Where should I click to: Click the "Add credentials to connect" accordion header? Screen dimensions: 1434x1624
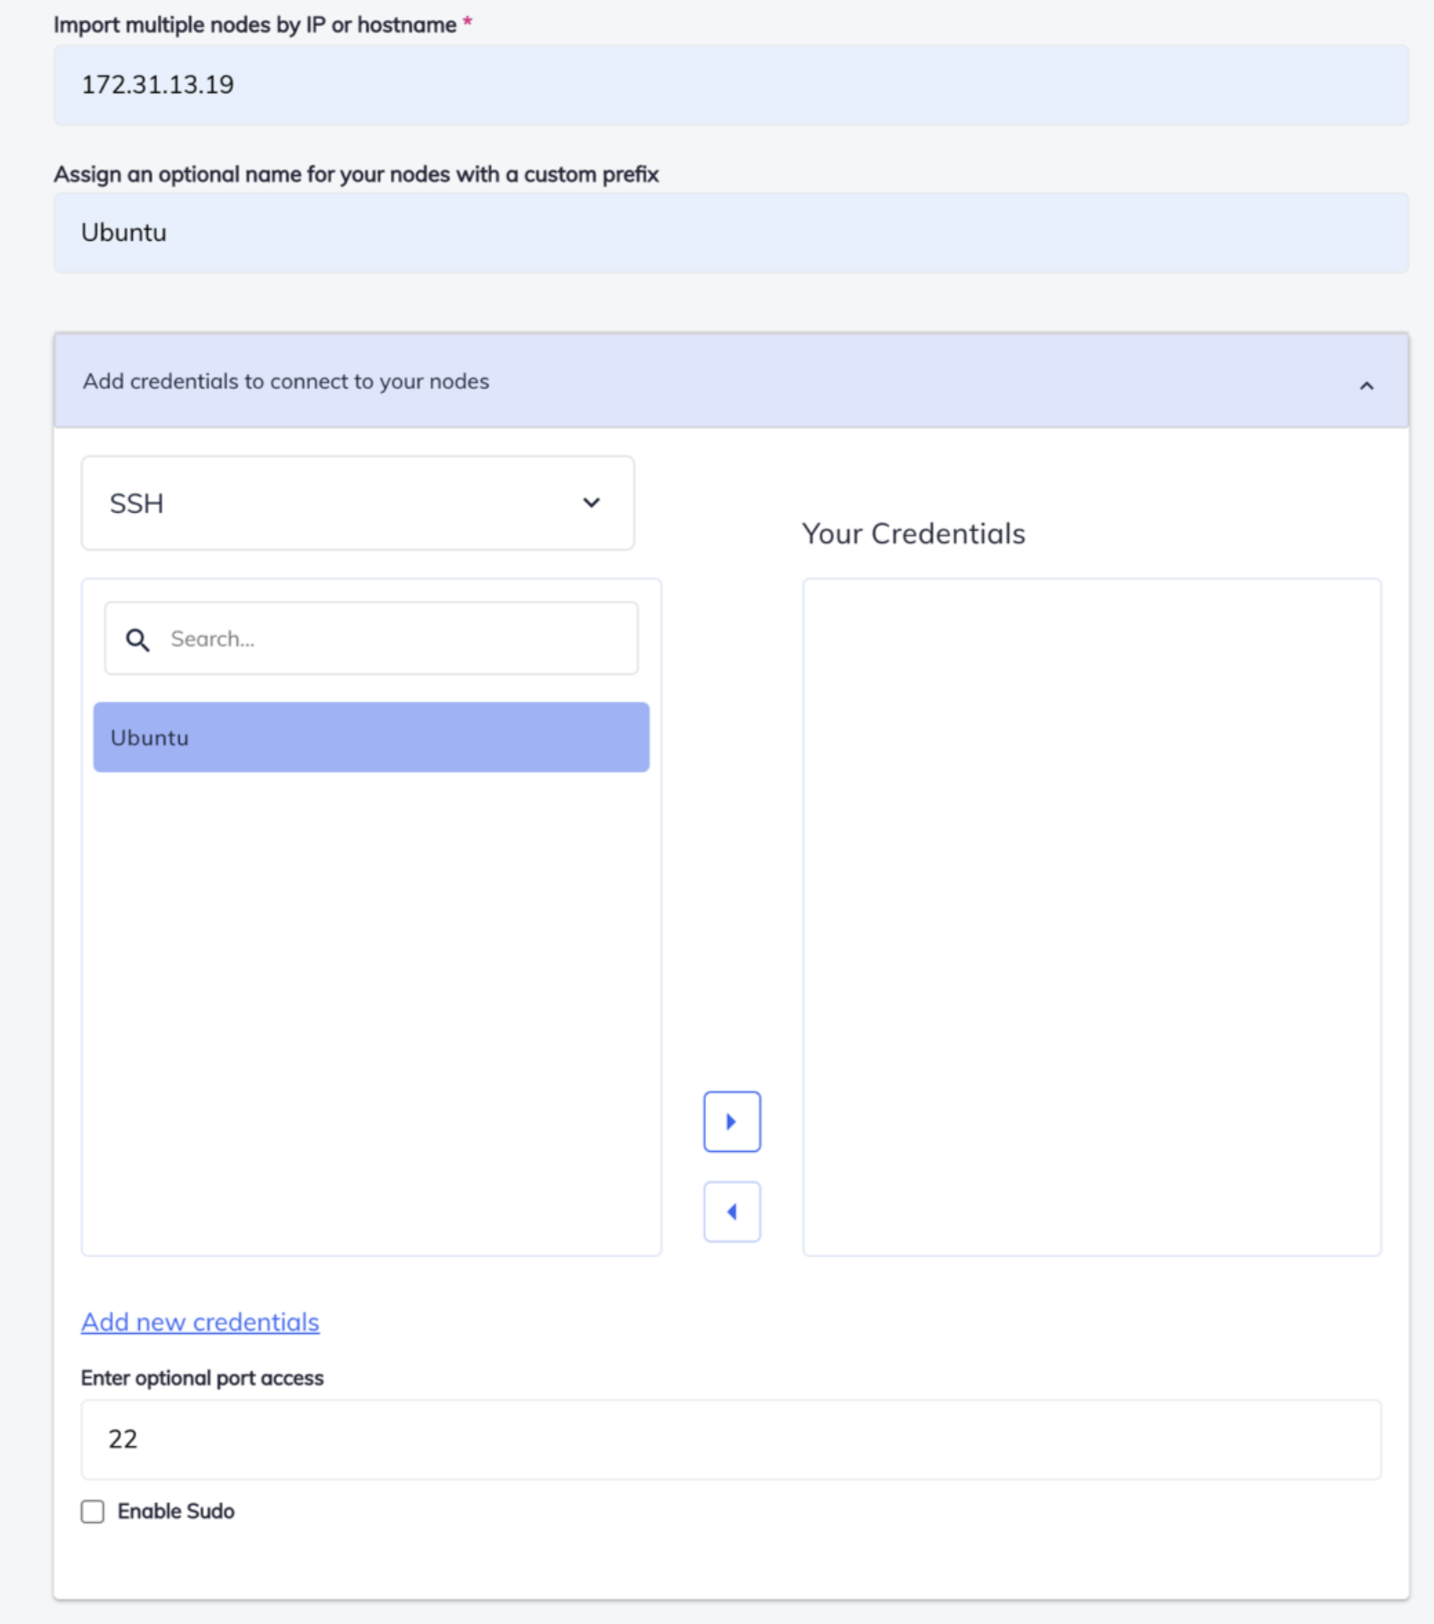[700, 381]
